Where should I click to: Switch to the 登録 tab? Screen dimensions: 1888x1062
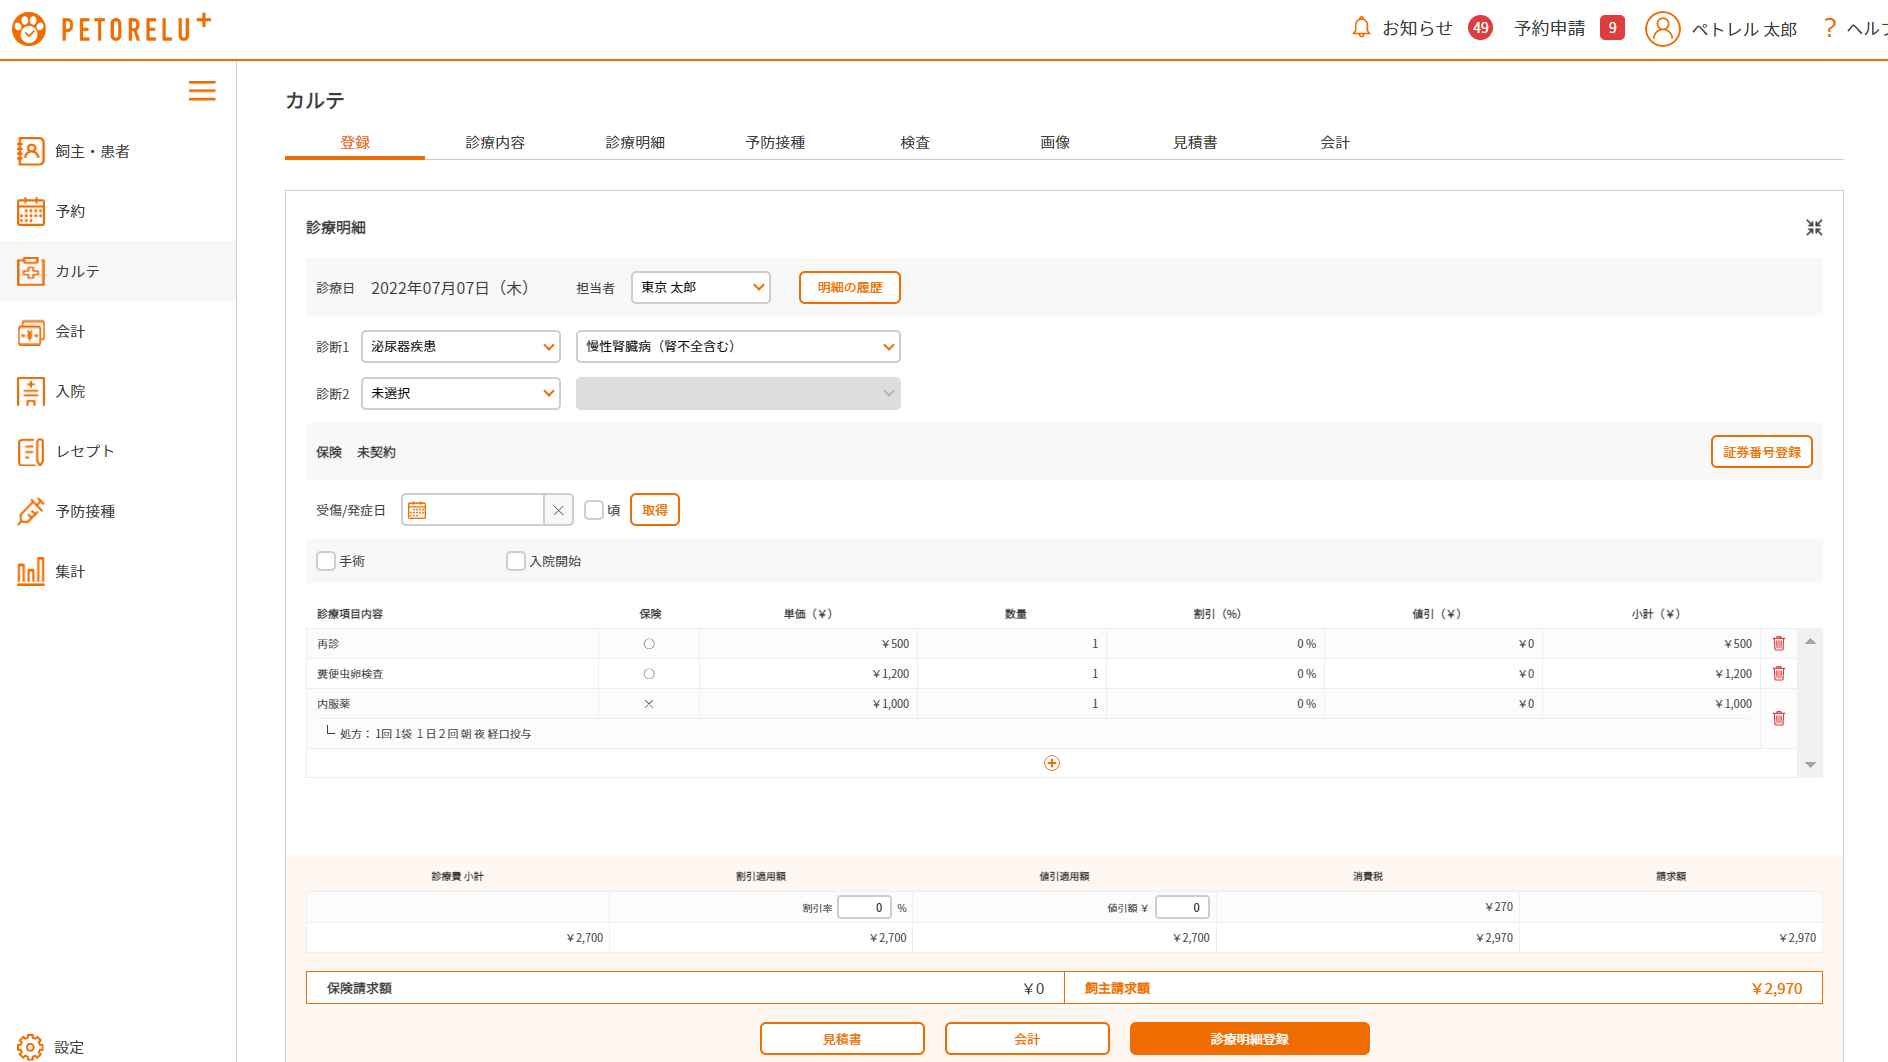coord(355,142)
